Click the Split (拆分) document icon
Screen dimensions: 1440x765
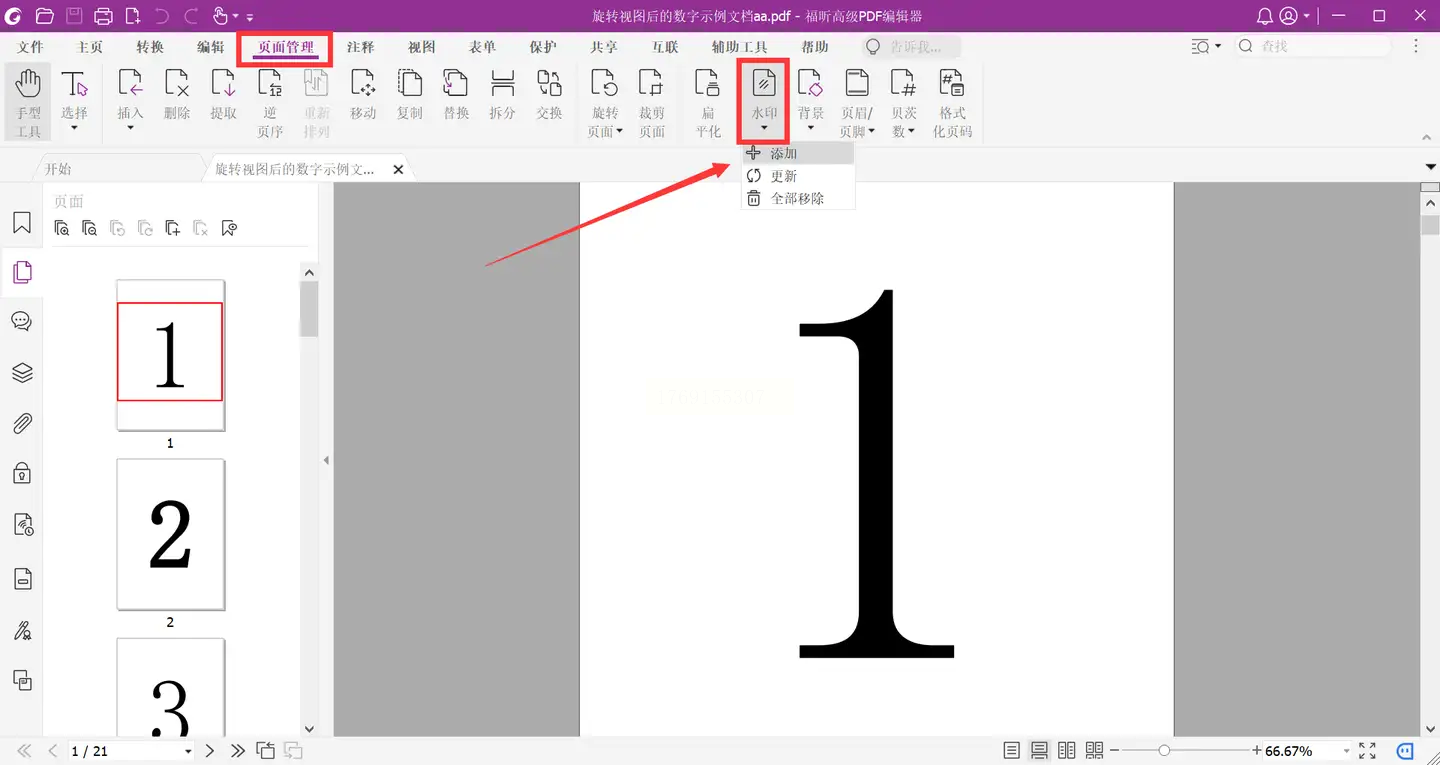502,96
